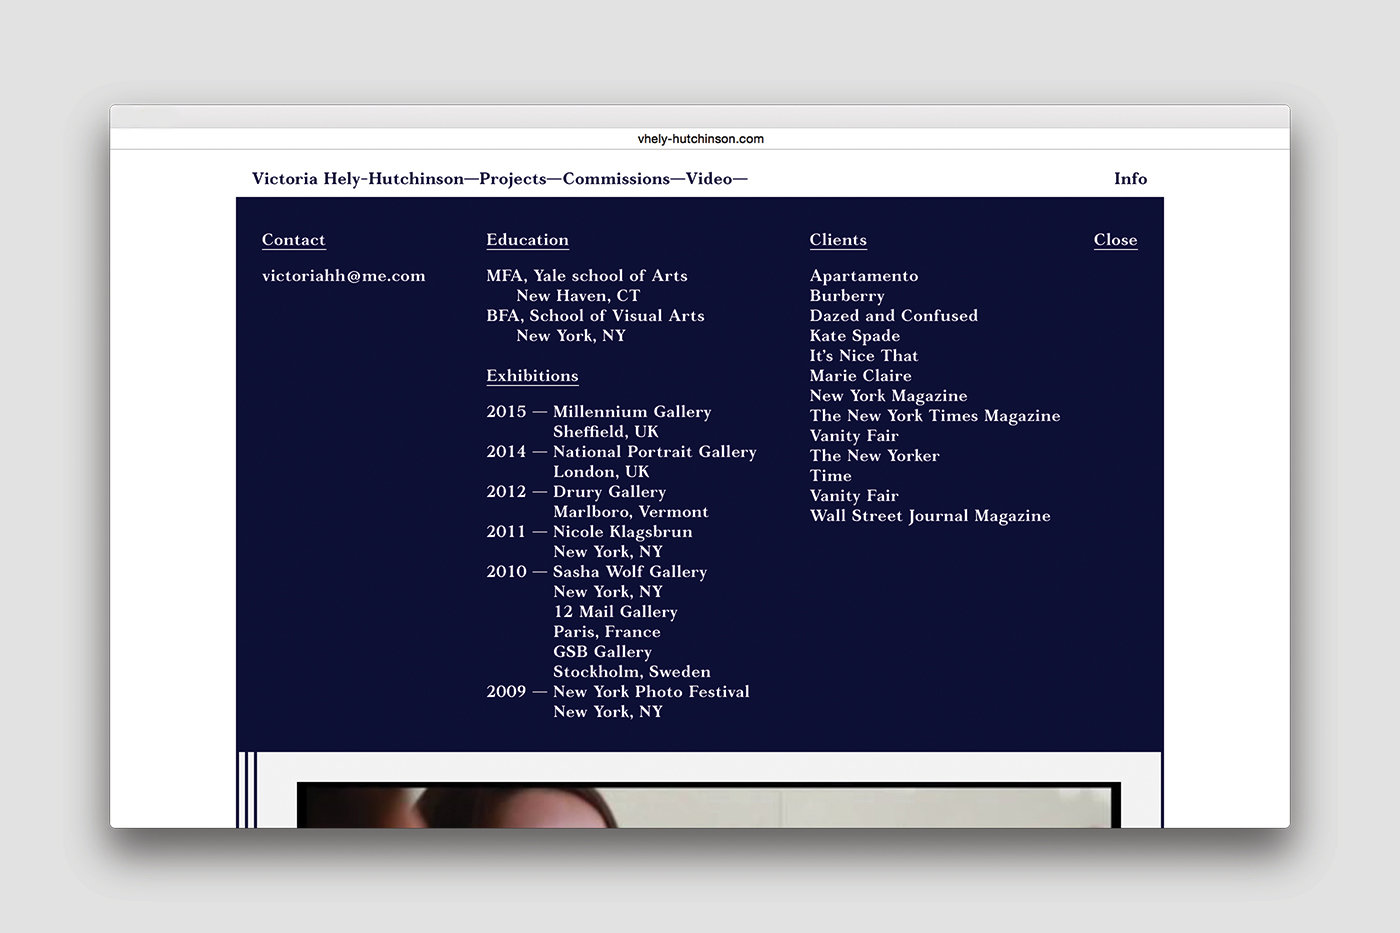Click the Marlboro, Vermont line
This screenshot has width=1400, height=933.
tap(631, 512)
